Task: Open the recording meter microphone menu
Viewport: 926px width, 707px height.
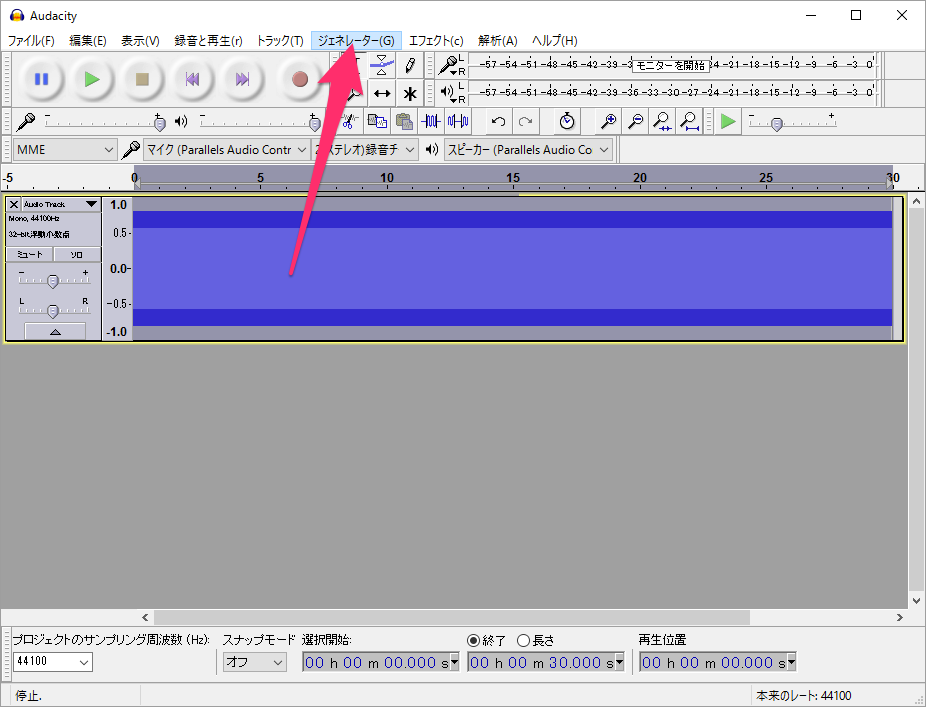Action: click(452, 65)
